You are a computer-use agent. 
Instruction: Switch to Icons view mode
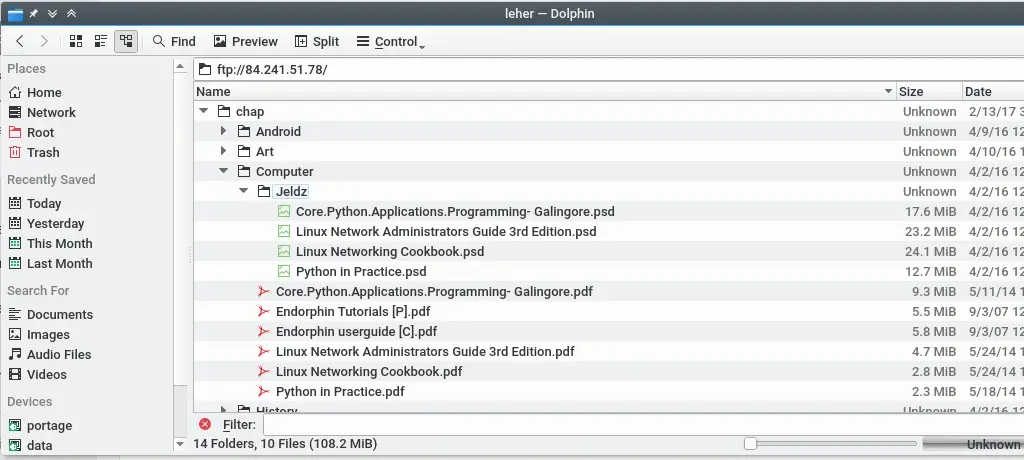click(x=76, y=41)
